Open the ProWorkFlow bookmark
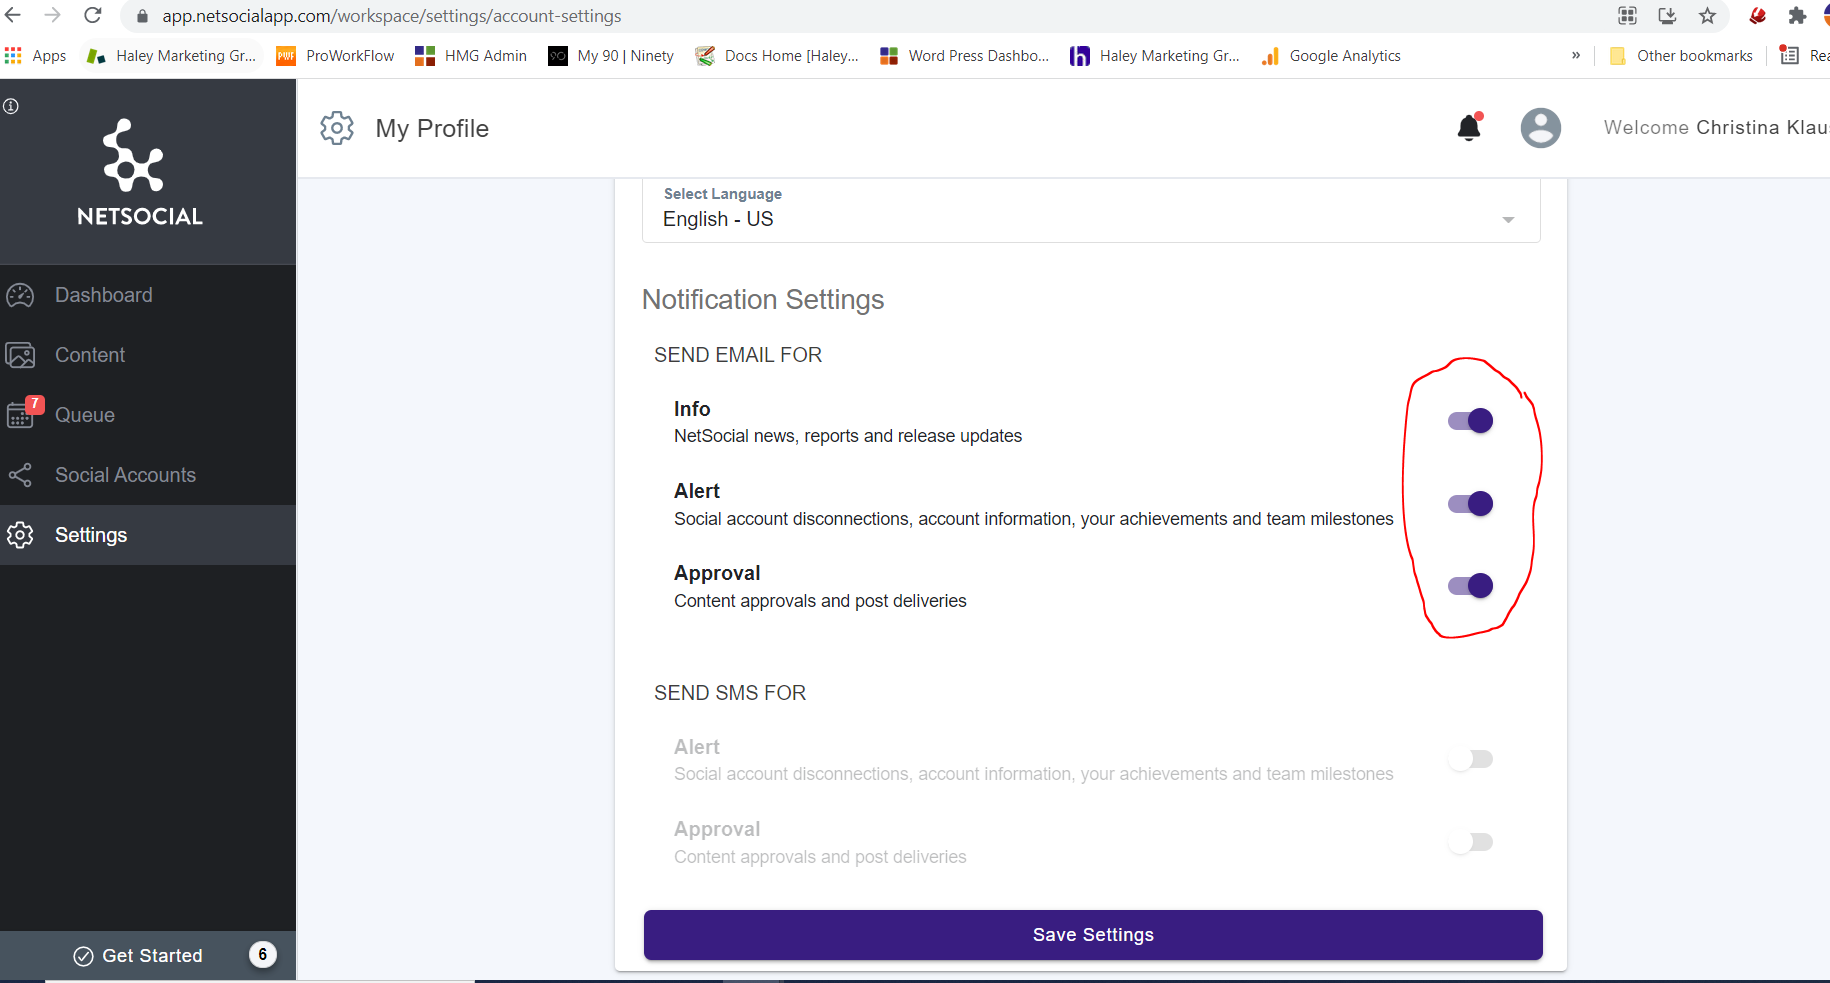Viewport: 1830px width, 983px height. (336, 56)
